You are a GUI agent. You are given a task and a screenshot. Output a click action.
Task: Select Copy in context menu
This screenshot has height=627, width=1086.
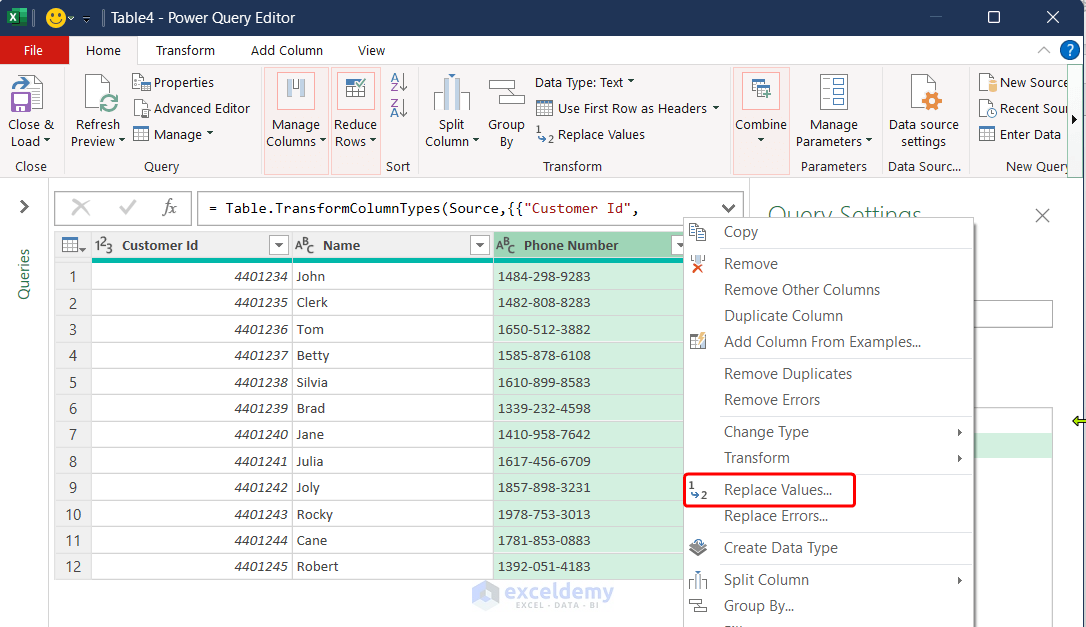829,232
